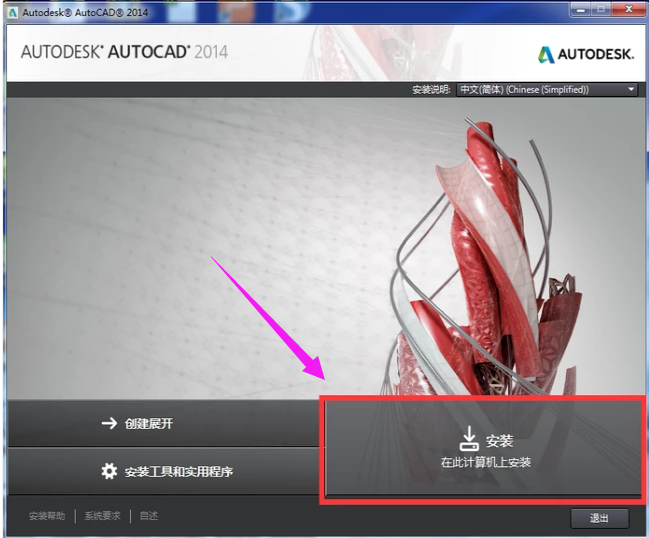Click the download icon on the Install button
649x538 pixels.
point(469,438)
